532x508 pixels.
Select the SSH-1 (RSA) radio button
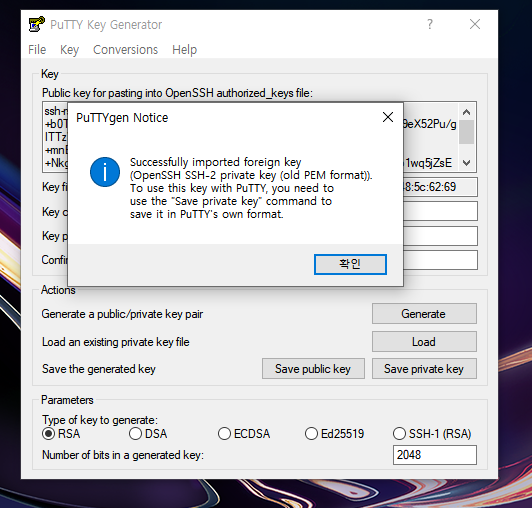click(399, 433)
